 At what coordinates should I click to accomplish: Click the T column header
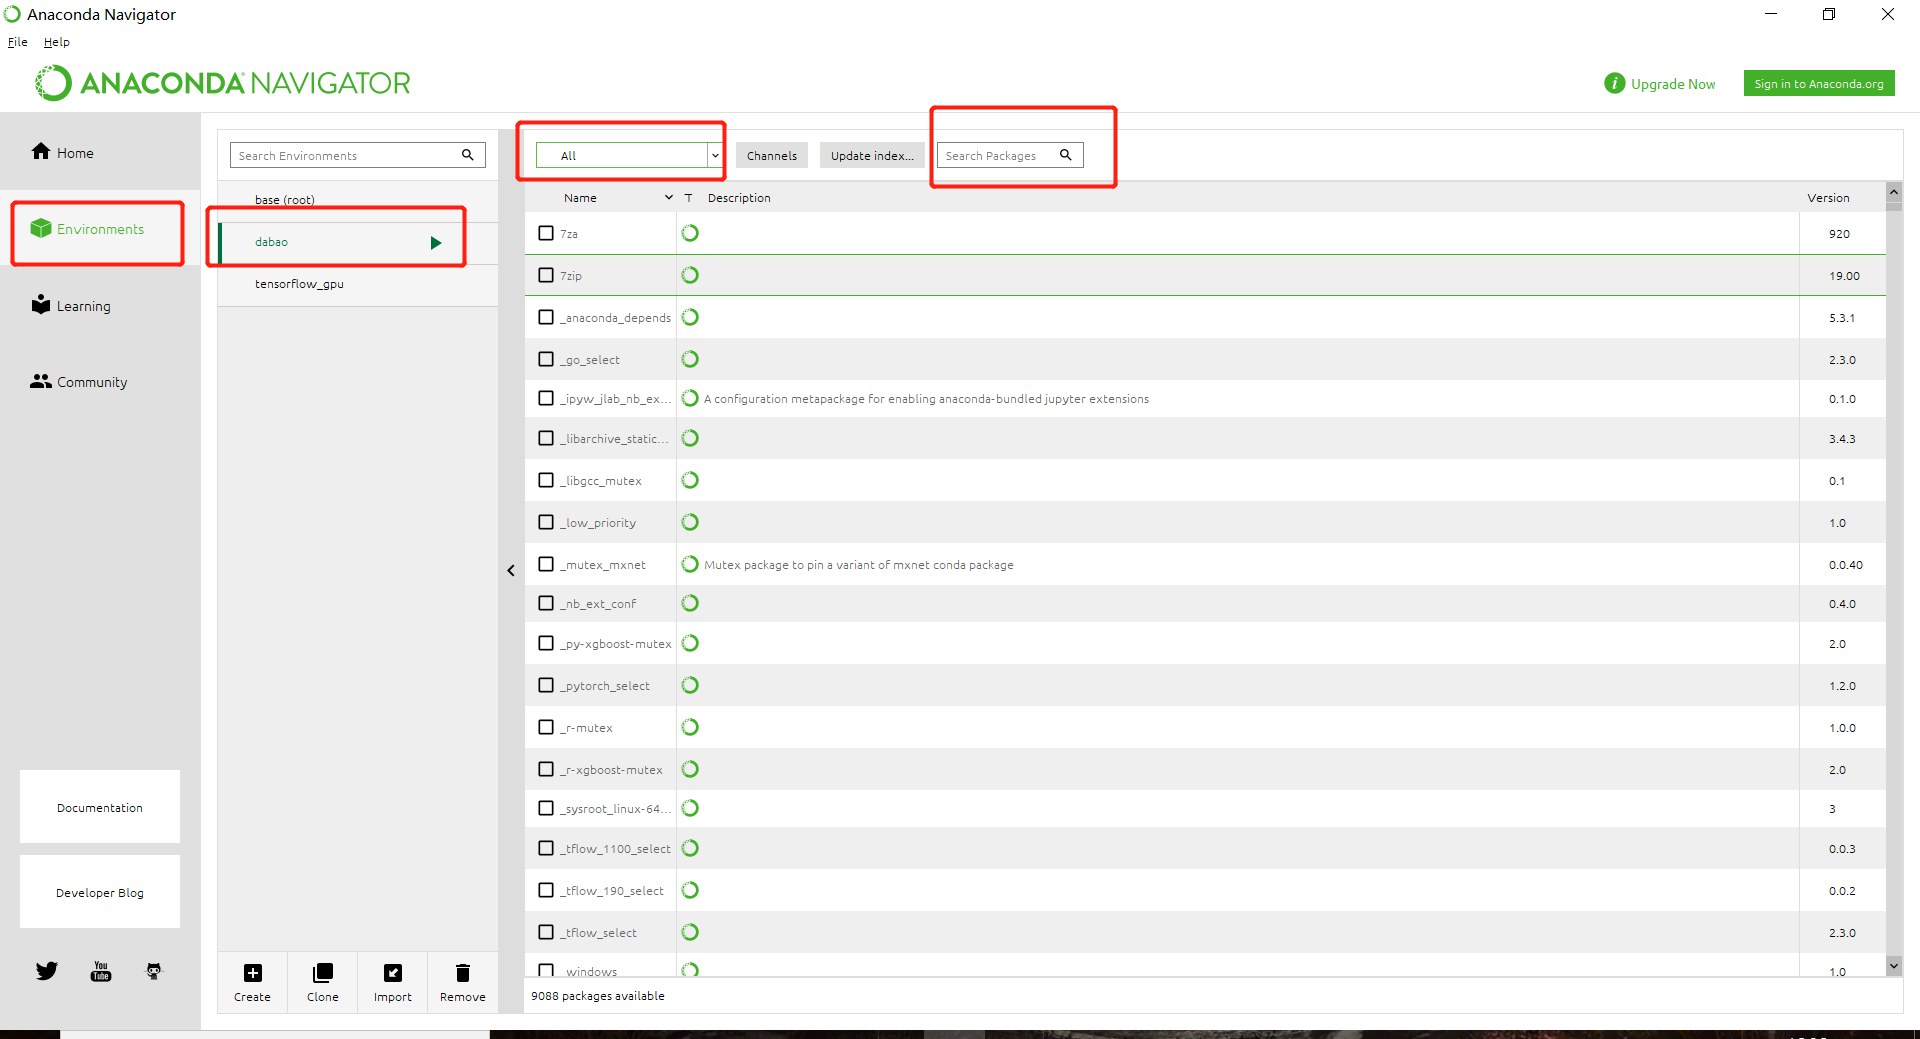click(688, 198)
